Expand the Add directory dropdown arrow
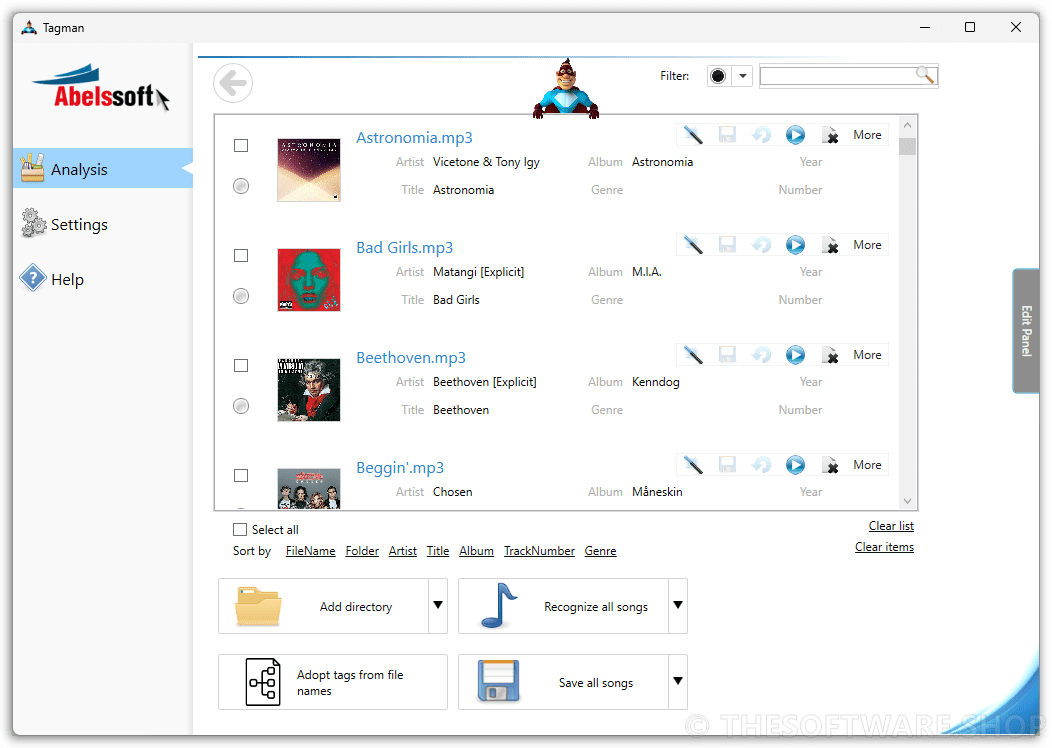The height and width of the screenshot is (748, 1052). coord(438,606)
